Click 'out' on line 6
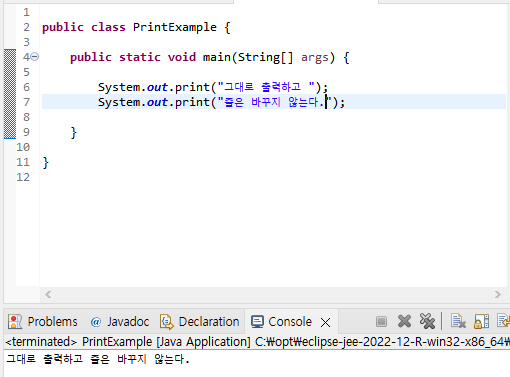This screenshot has width=510, height=377. tap(157, 87)
